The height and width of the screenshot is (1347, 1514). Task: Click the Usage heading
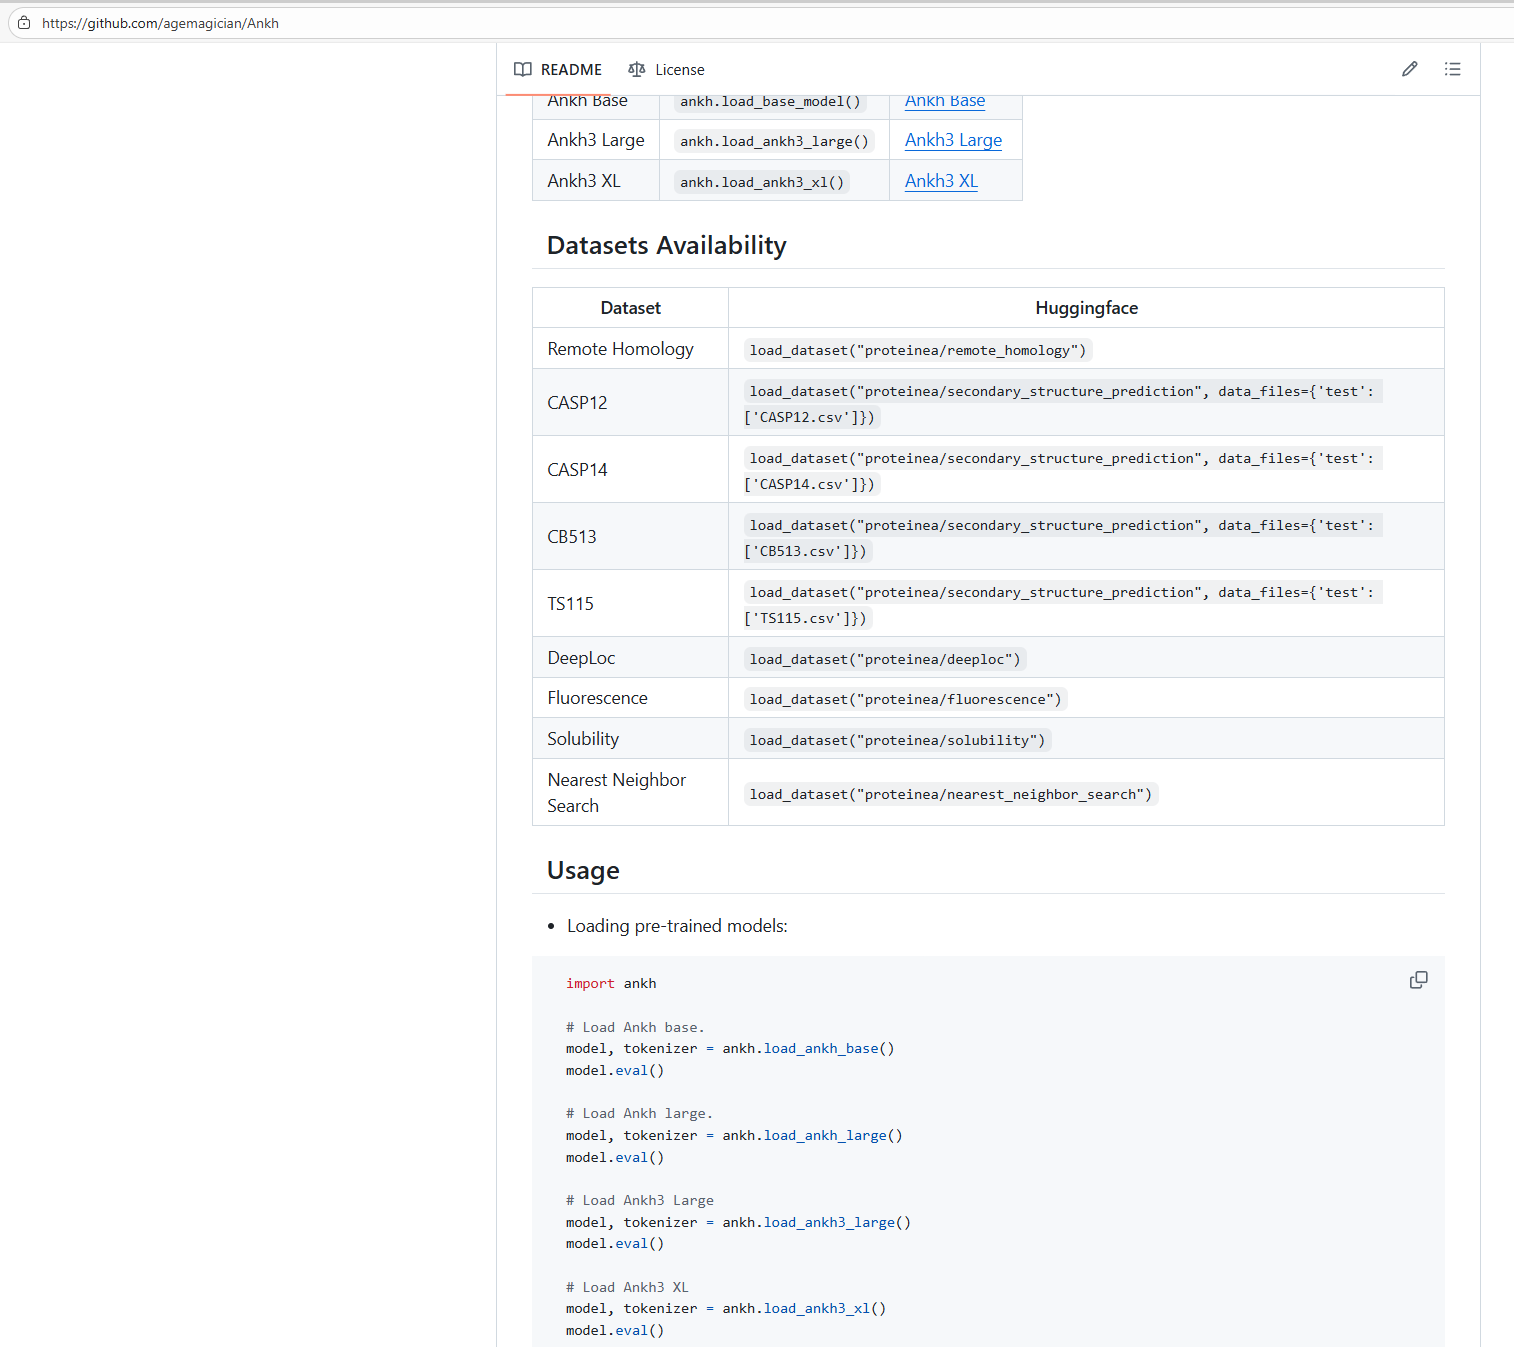point(583,870)
